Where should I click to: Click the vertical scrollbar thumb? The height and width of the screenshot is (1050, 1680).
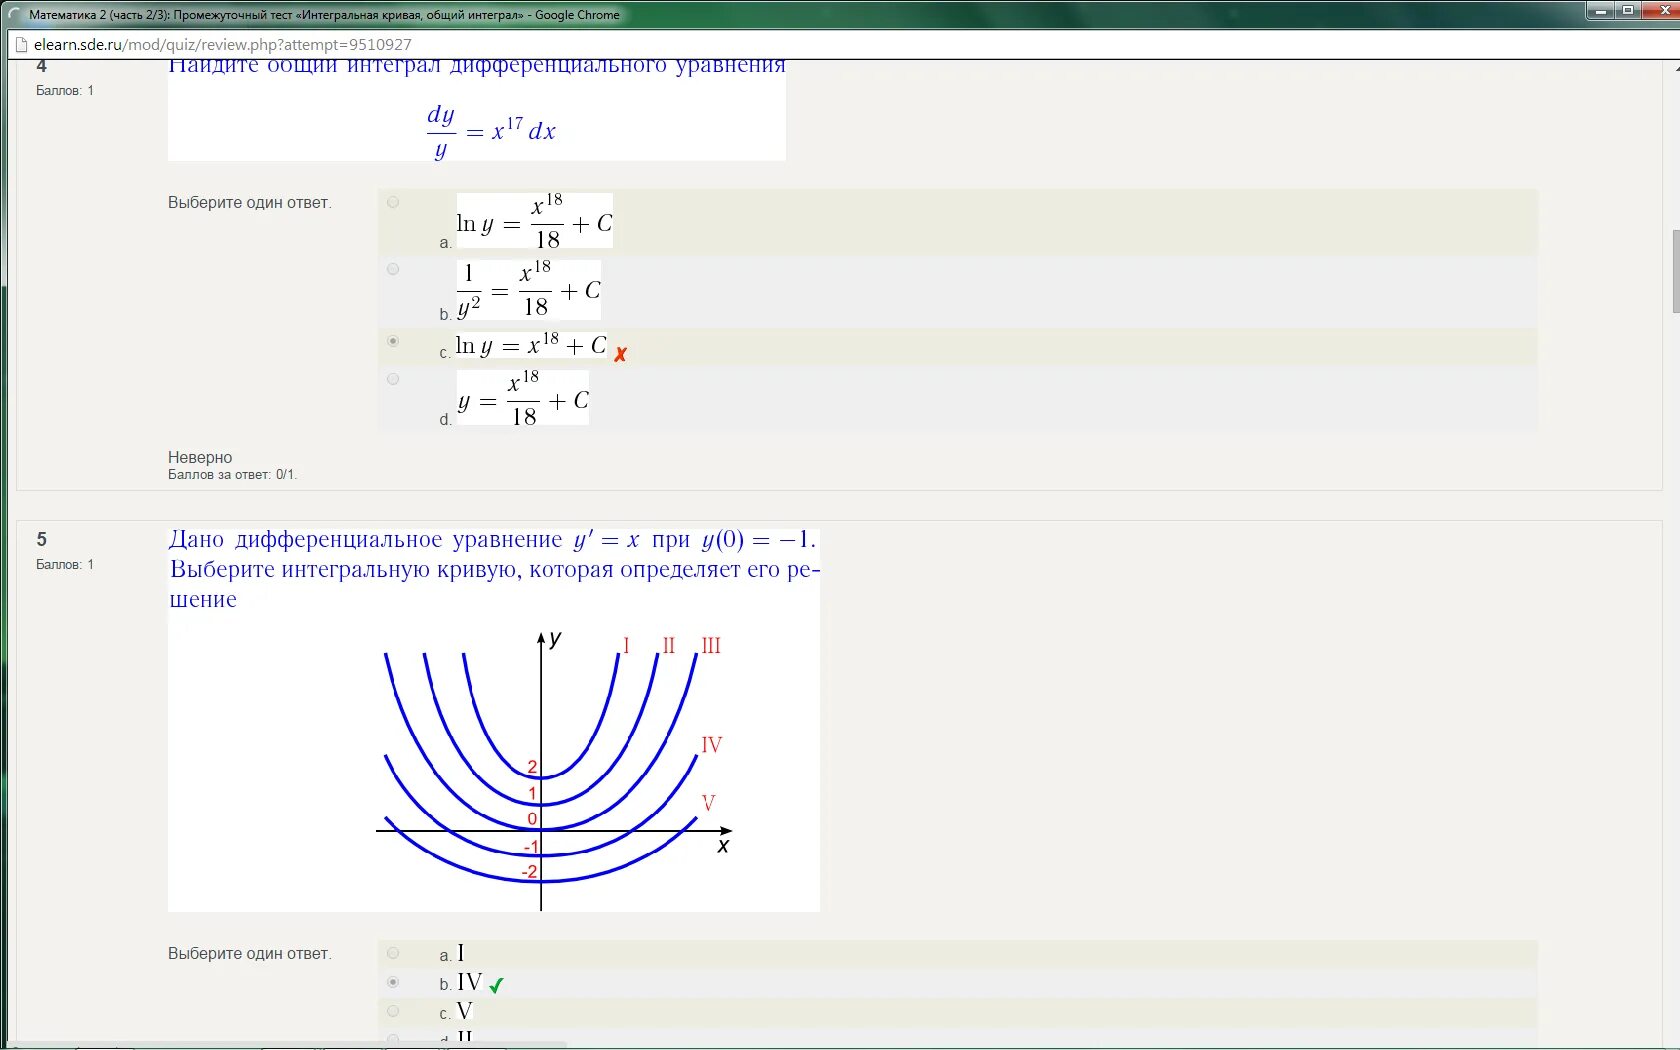pyautogui.click(x=1675, y=271)
